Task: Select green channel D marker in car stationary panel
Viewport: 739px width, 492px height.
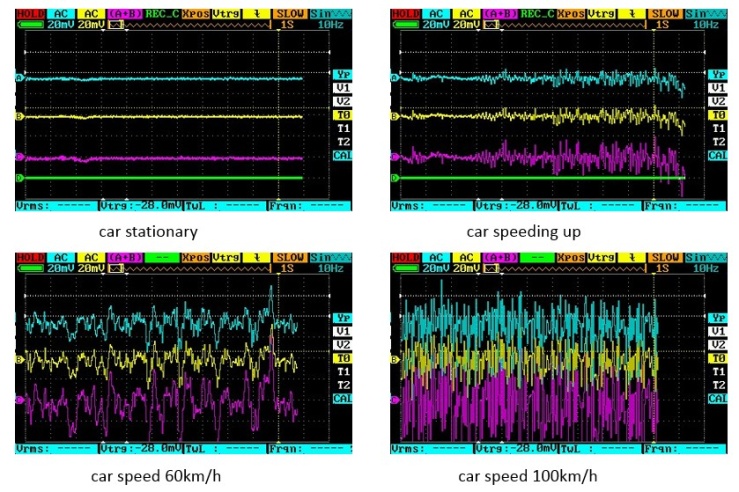Action: point(19,179)
